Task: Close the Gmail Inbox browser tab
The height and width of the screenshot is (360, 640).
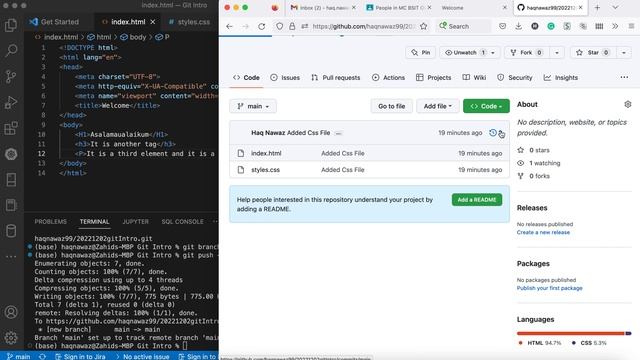Action: (354, 7)
